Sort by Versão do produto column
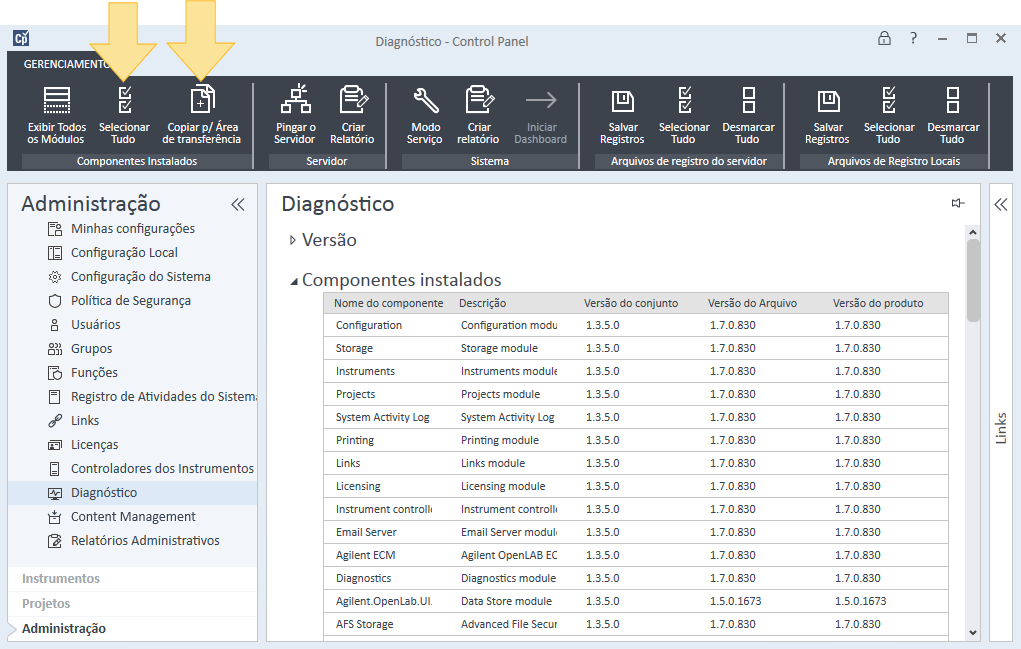This screenshot has width=1021, height=649. click(878, 303)
